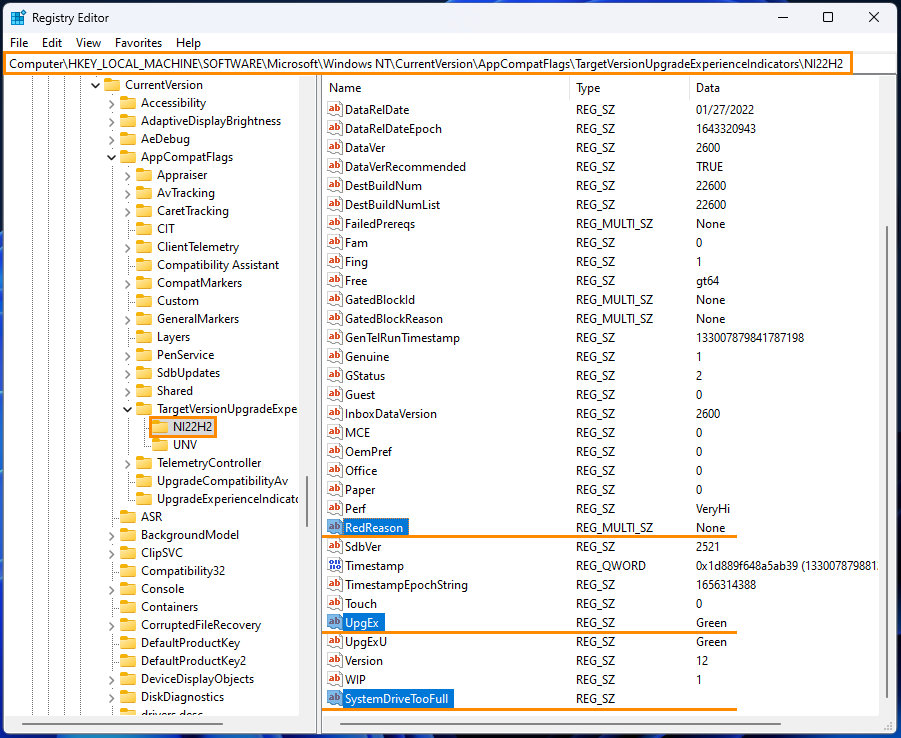Click the values pane horizontal scrollbar
This screenshot has height=738, width=901.
click(x=560, y=724)
